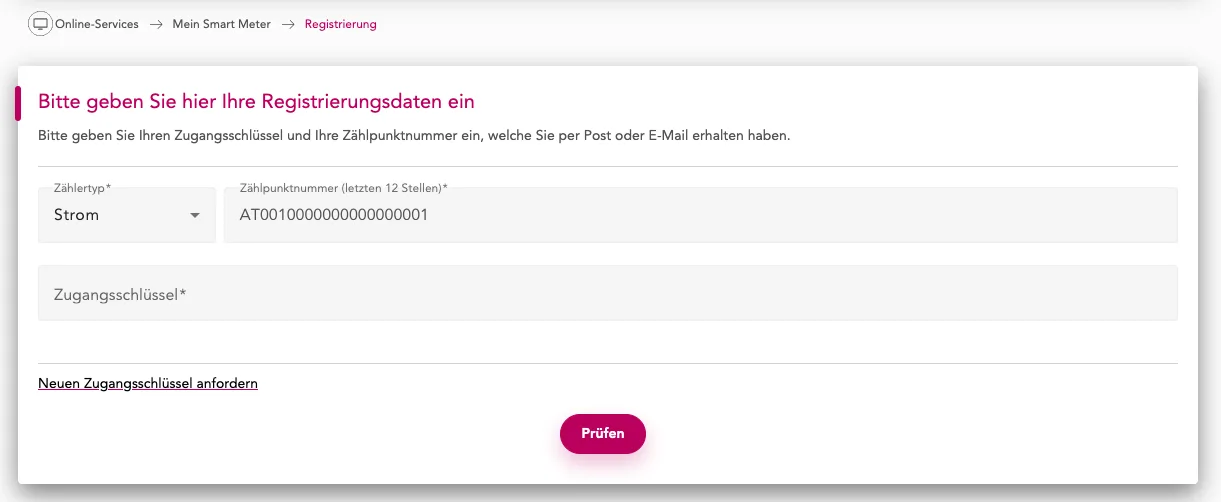Click the pink accent bar beside the heading
Screen dimensions: 1221x502
(18, 103)
